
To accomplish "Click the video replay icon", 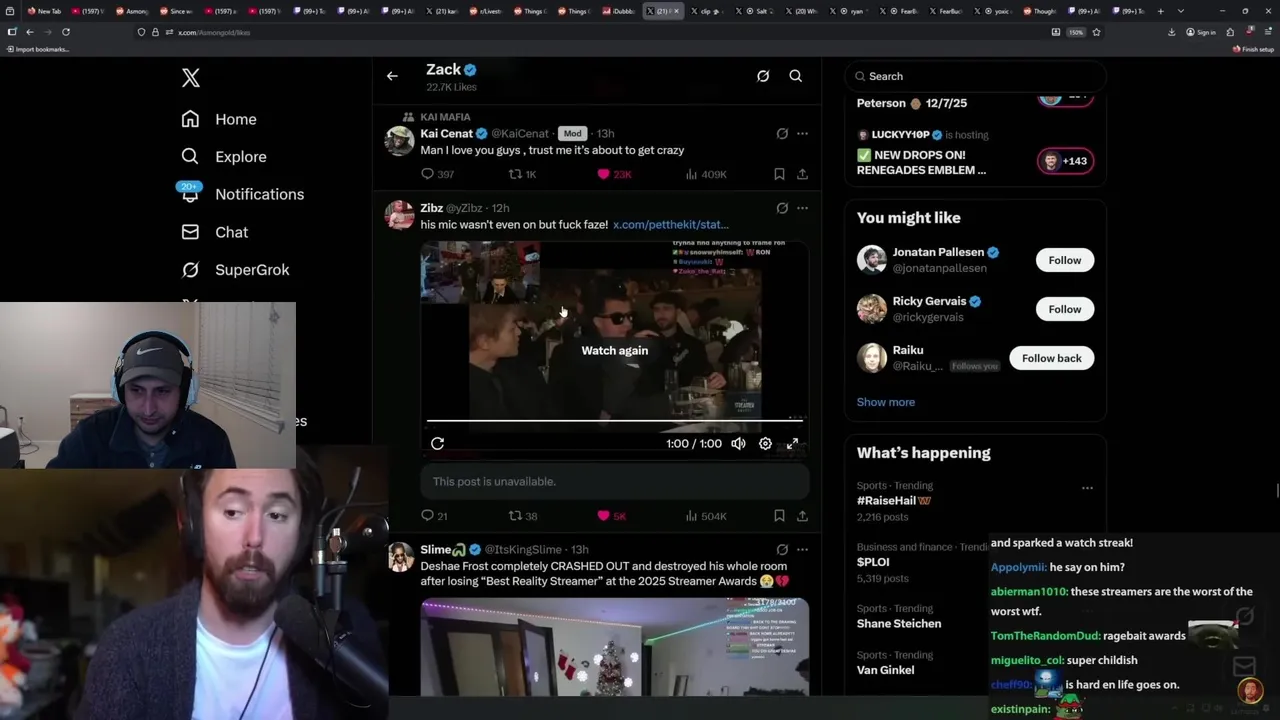I will tap(437, 443).
